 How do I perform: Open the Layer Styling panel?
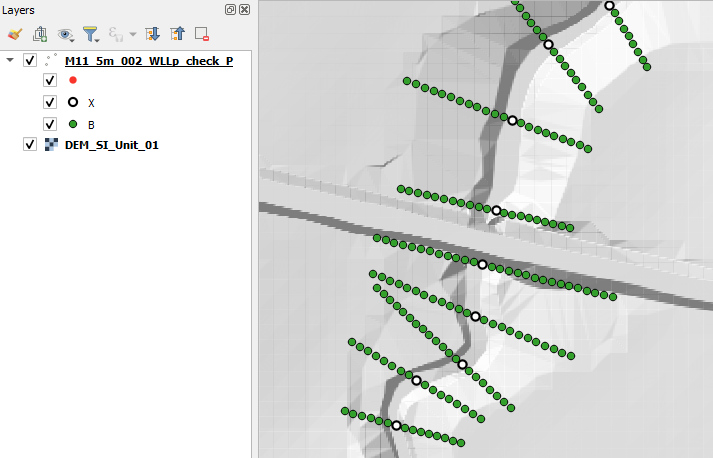tap(15, 34)
